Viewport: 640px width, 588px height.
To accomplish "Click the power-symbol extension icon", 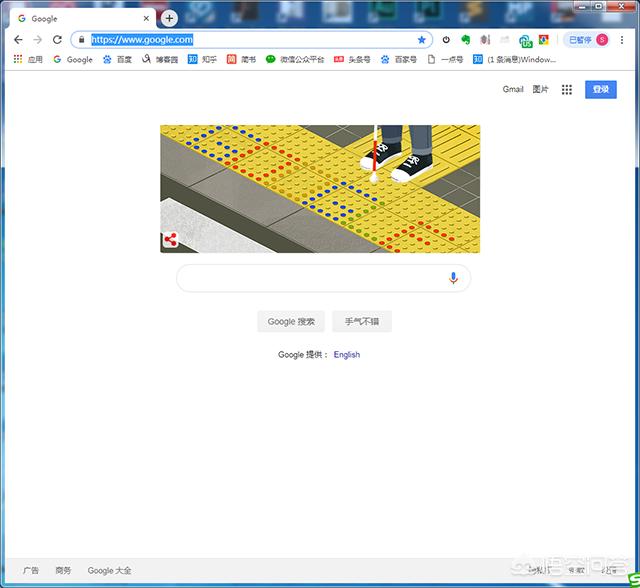I will point(446,40).
